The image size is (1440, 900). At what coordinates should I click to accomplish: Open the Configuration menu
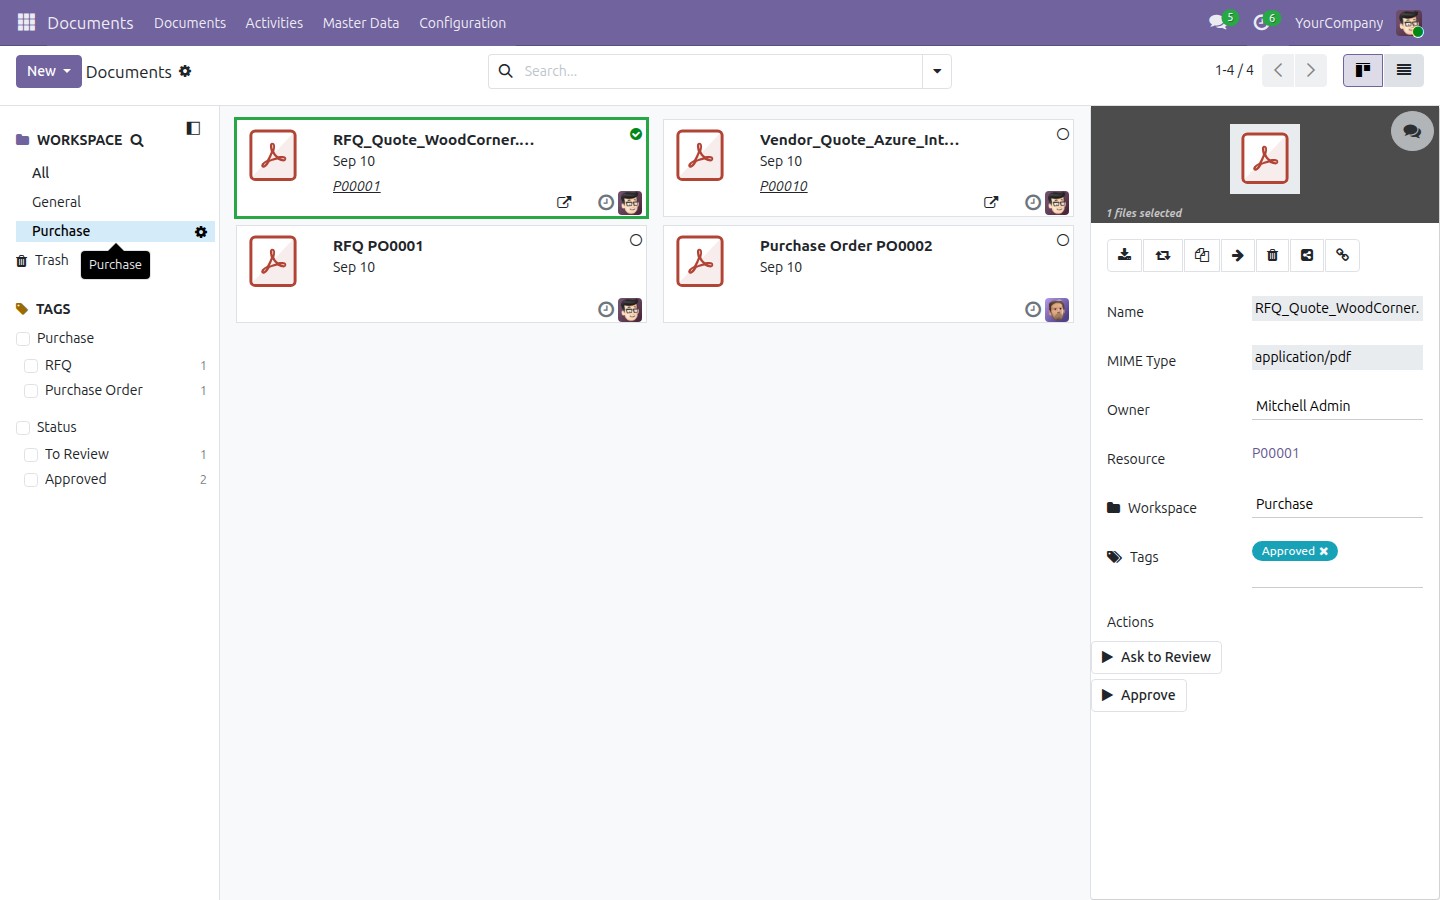tap(462, 23)
